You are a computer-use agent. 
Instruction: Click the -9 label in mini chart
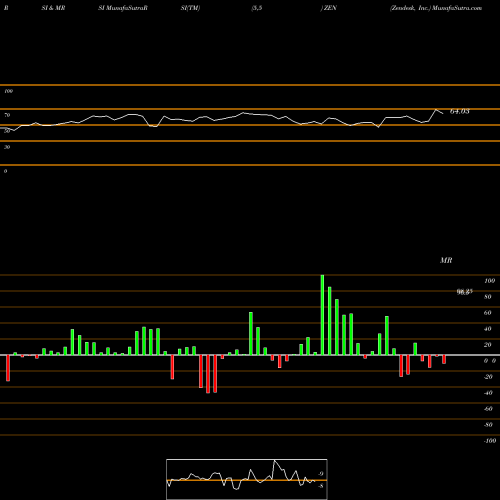(x=320, y=474)
